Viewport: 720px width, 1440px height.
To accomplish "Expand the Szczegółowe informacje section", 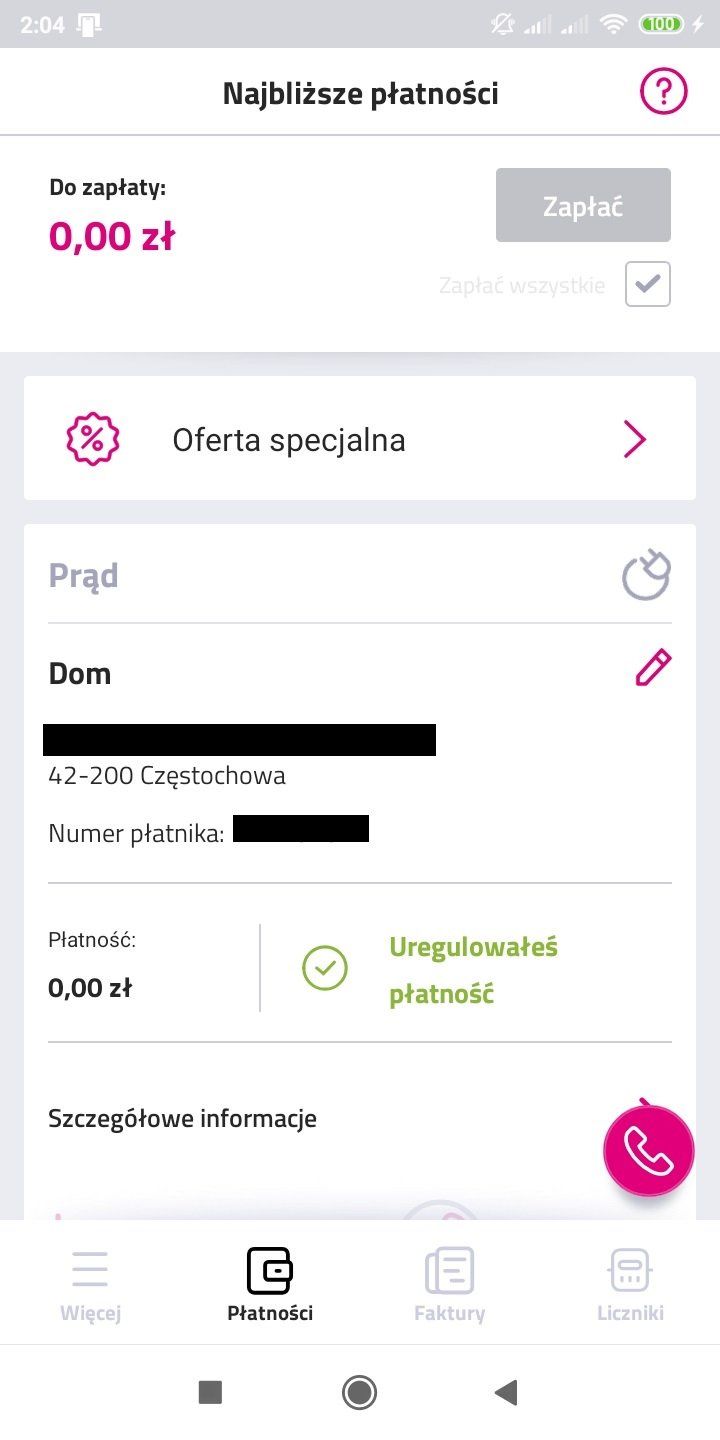I will coord(182,1118).
